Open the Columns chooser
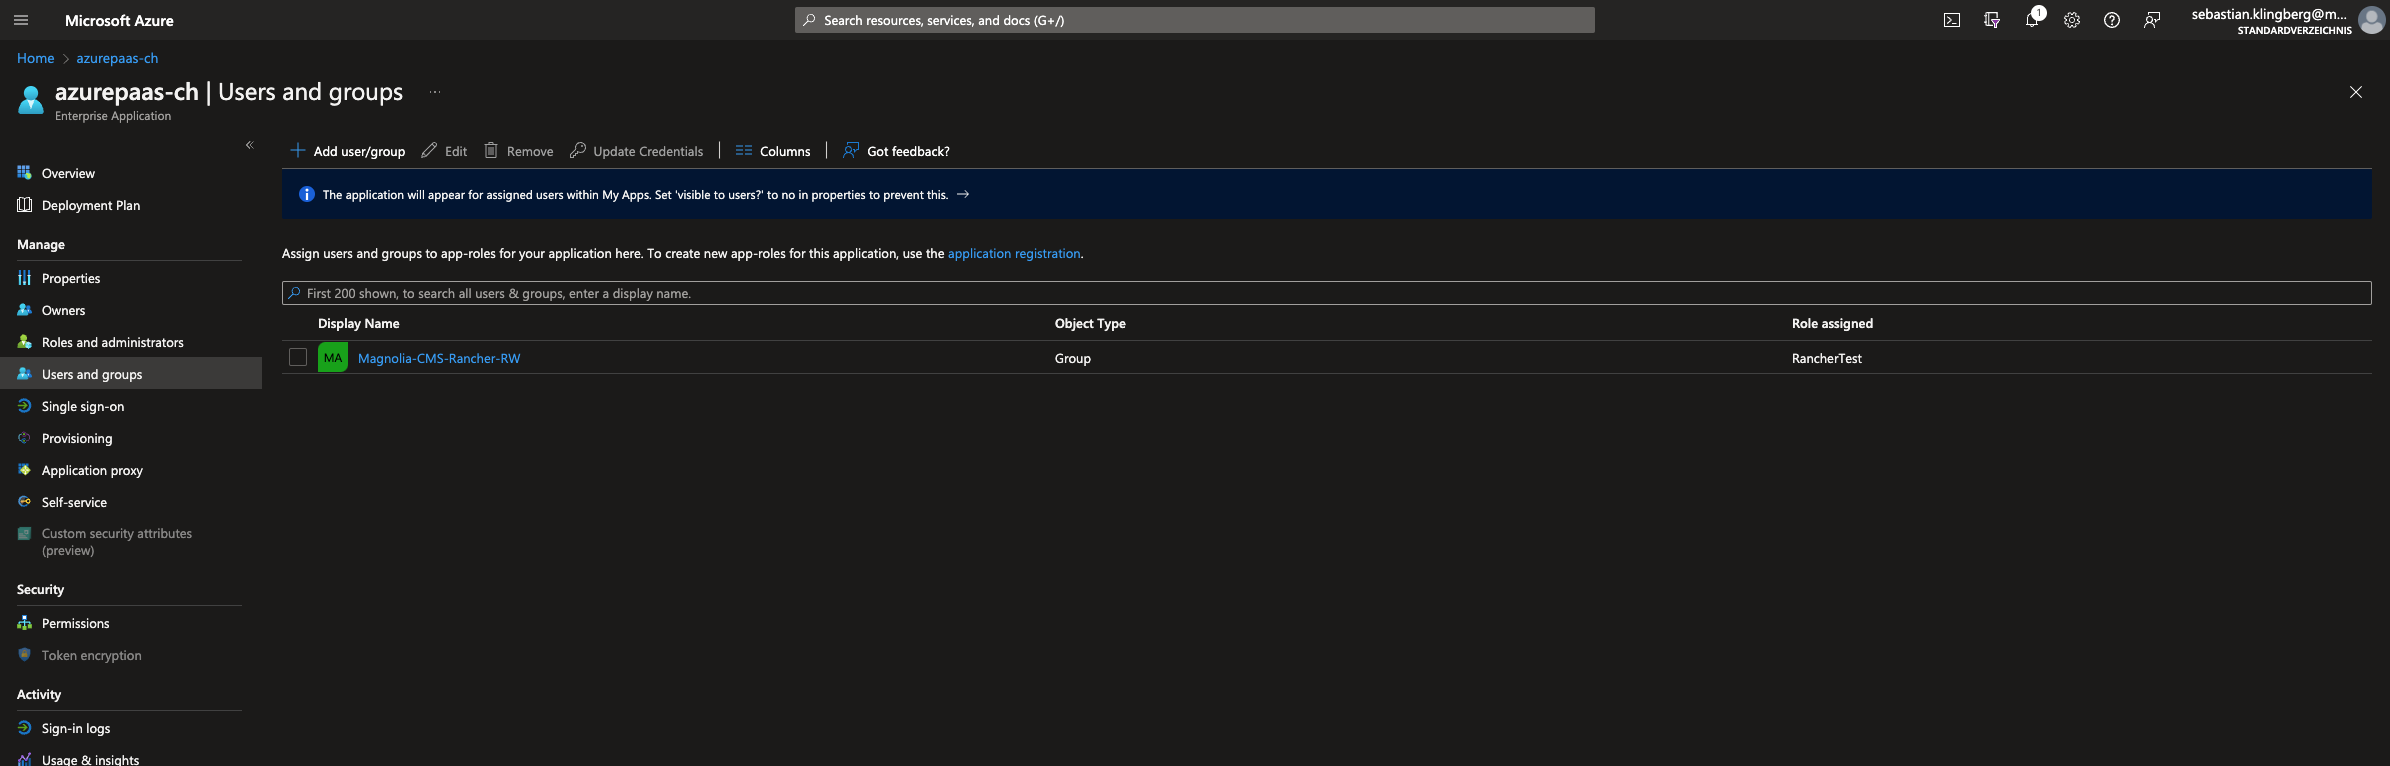 tap(773, 151)
